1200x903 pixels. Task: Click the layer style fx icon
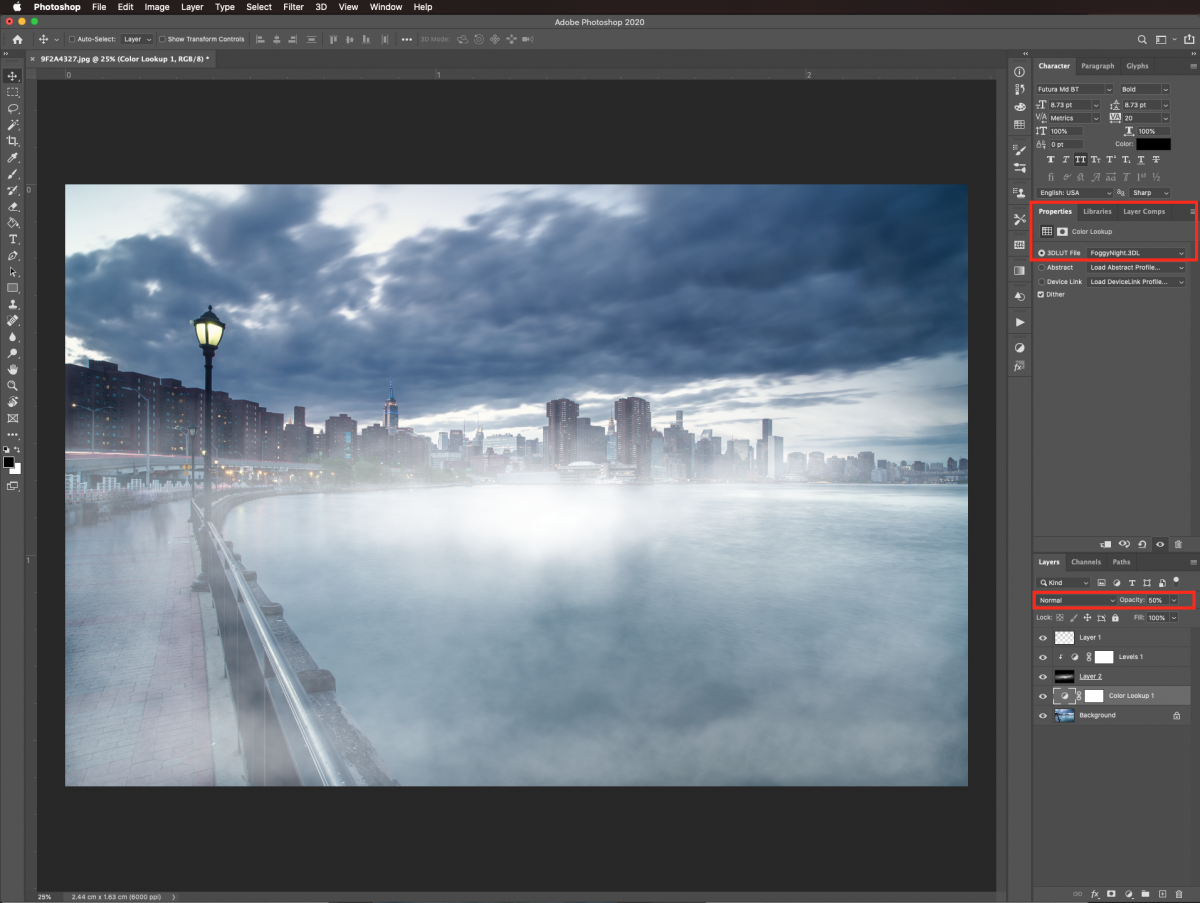tap(1095, 893)
